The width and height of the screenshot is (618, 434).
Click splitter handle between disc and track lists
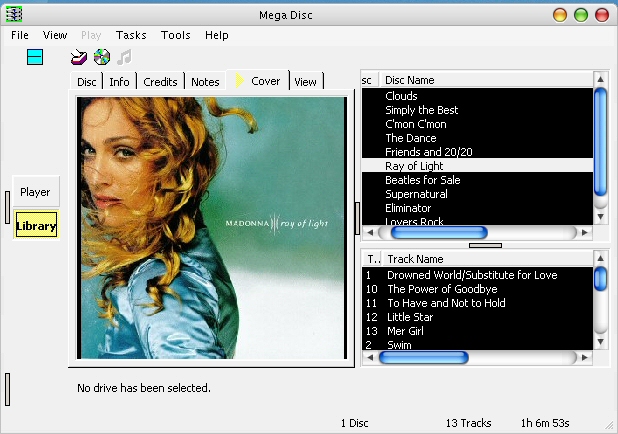pos(485,245)
